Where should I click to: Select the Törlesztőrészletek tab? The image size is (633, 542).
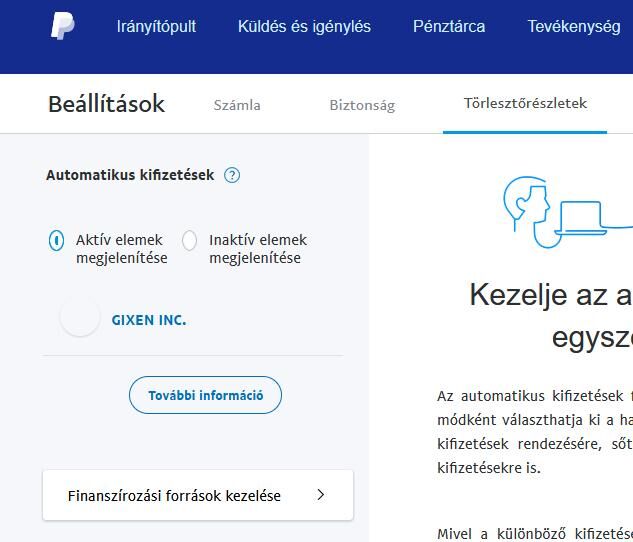(x=525, y=104)
